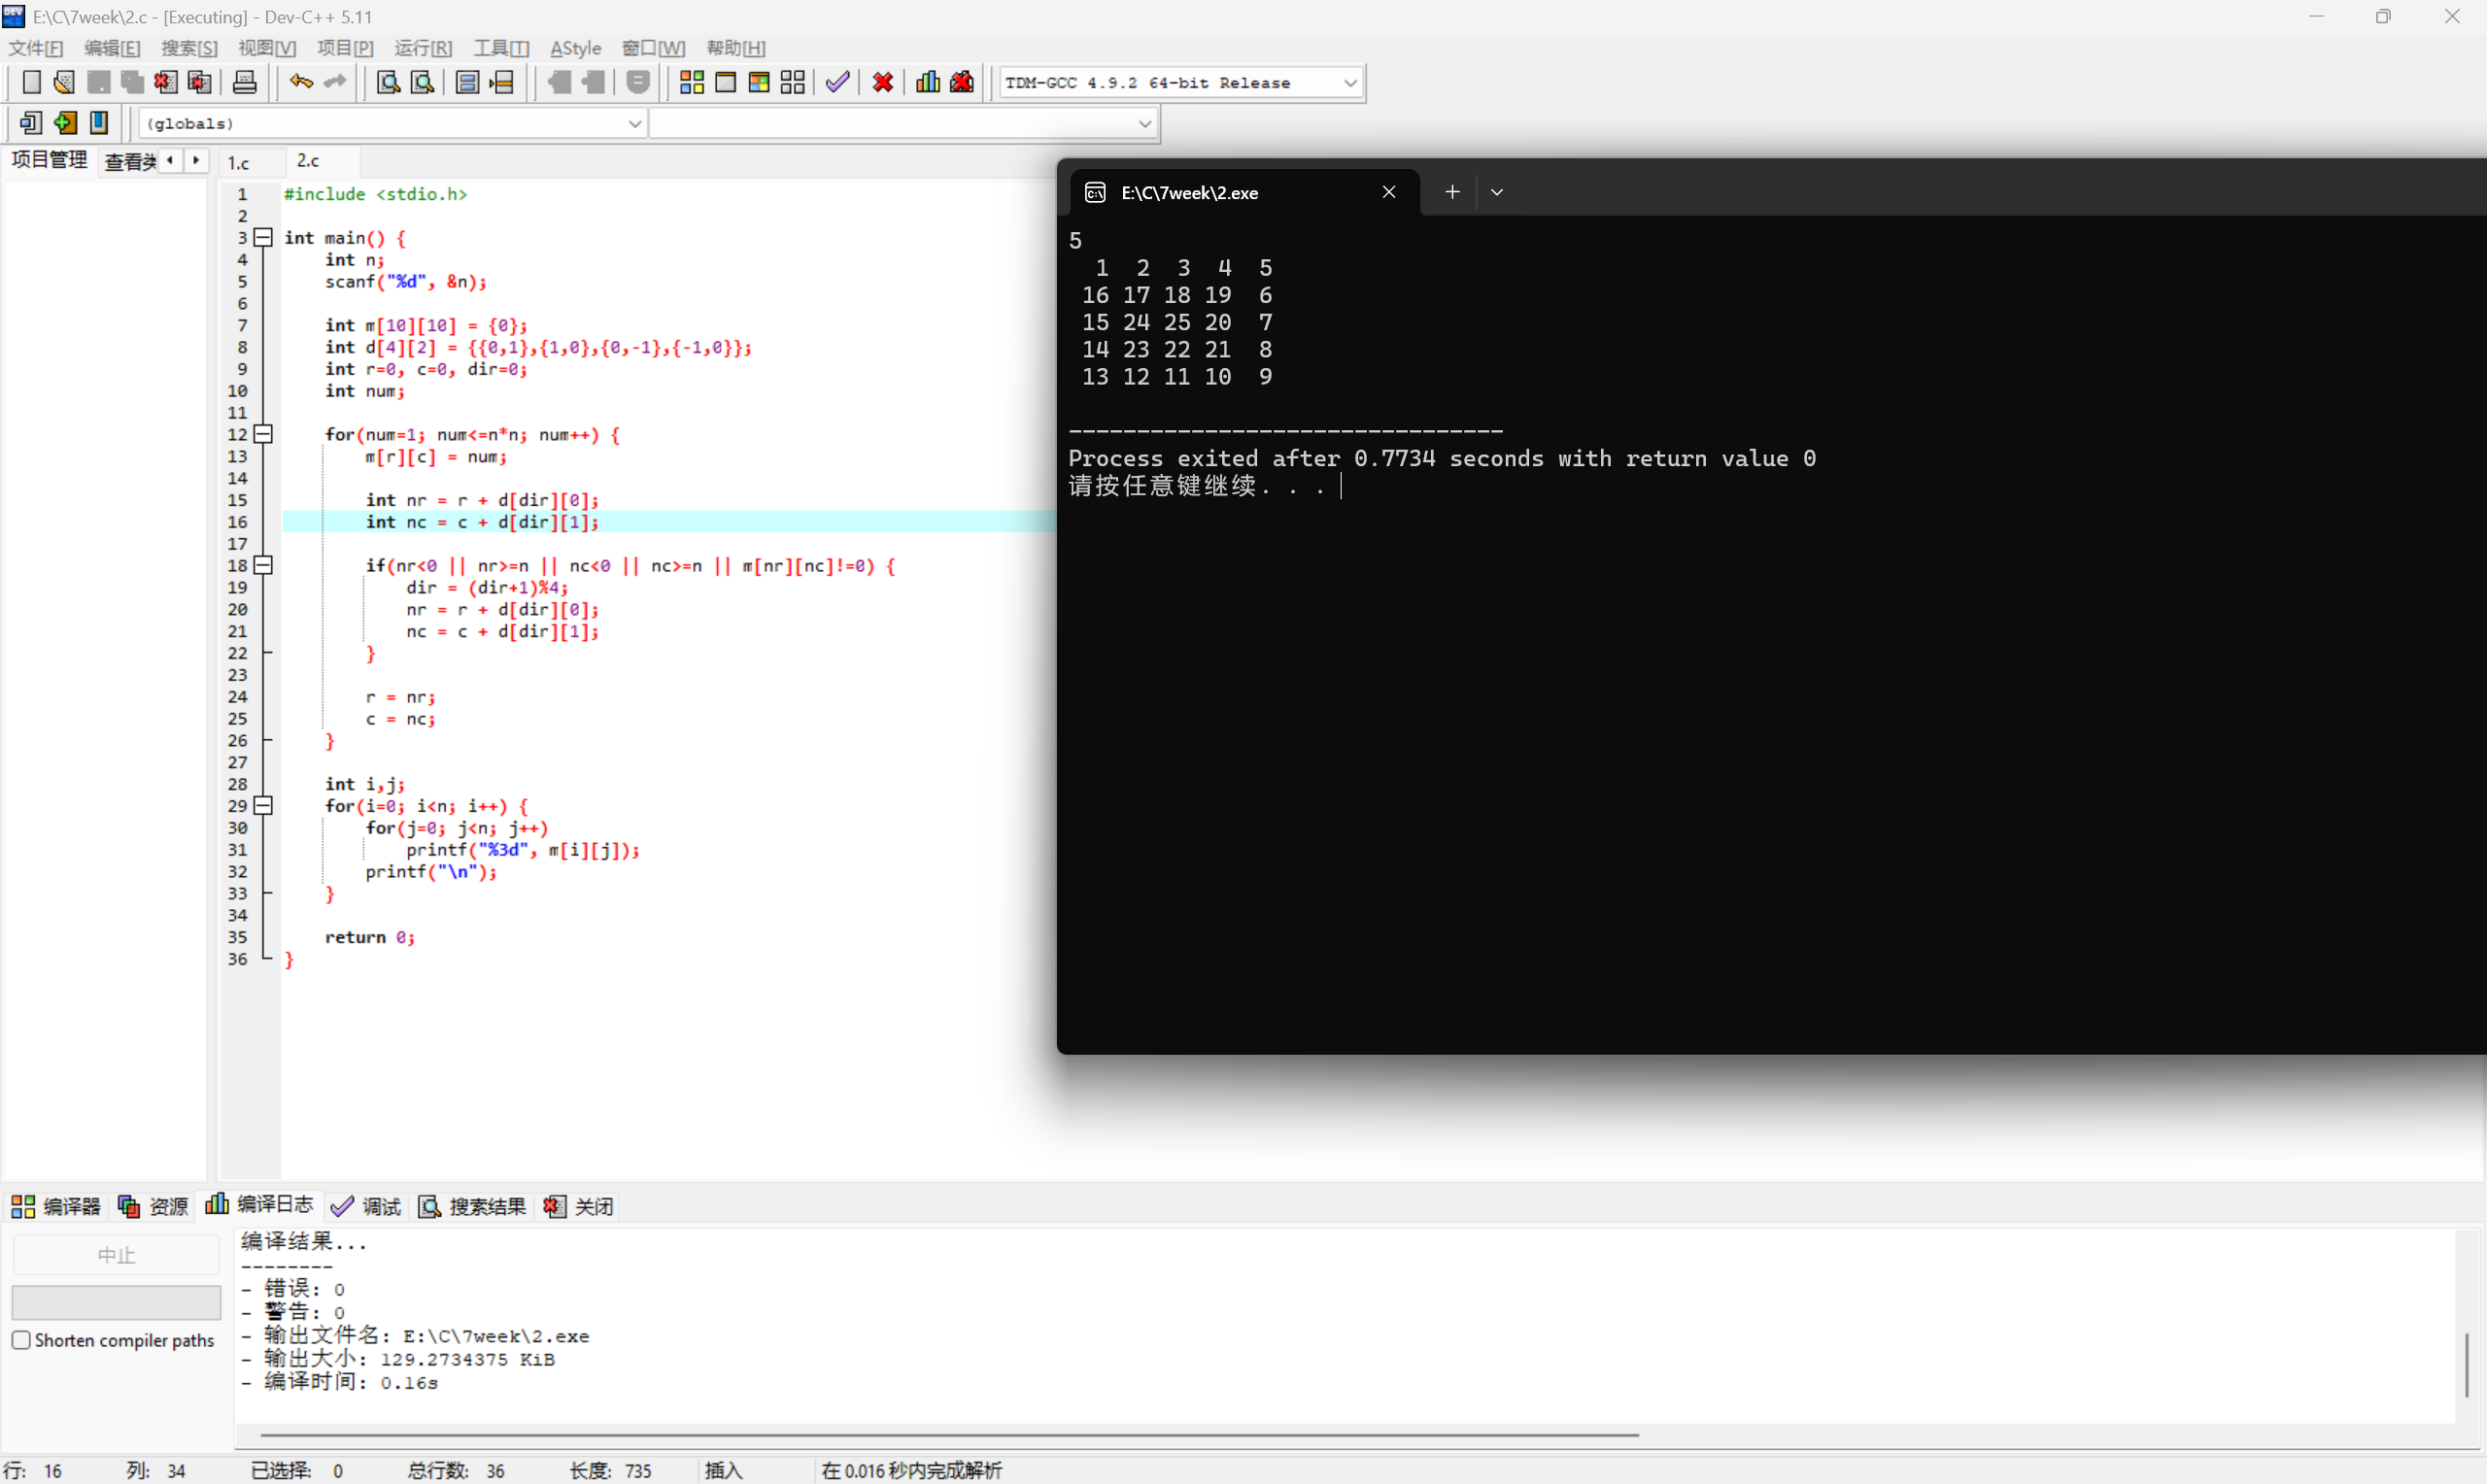The width and height of the screenshot is (2487, 1484).
Task: Click the Print toolbar icon
Action: click(x=244, y=82)
